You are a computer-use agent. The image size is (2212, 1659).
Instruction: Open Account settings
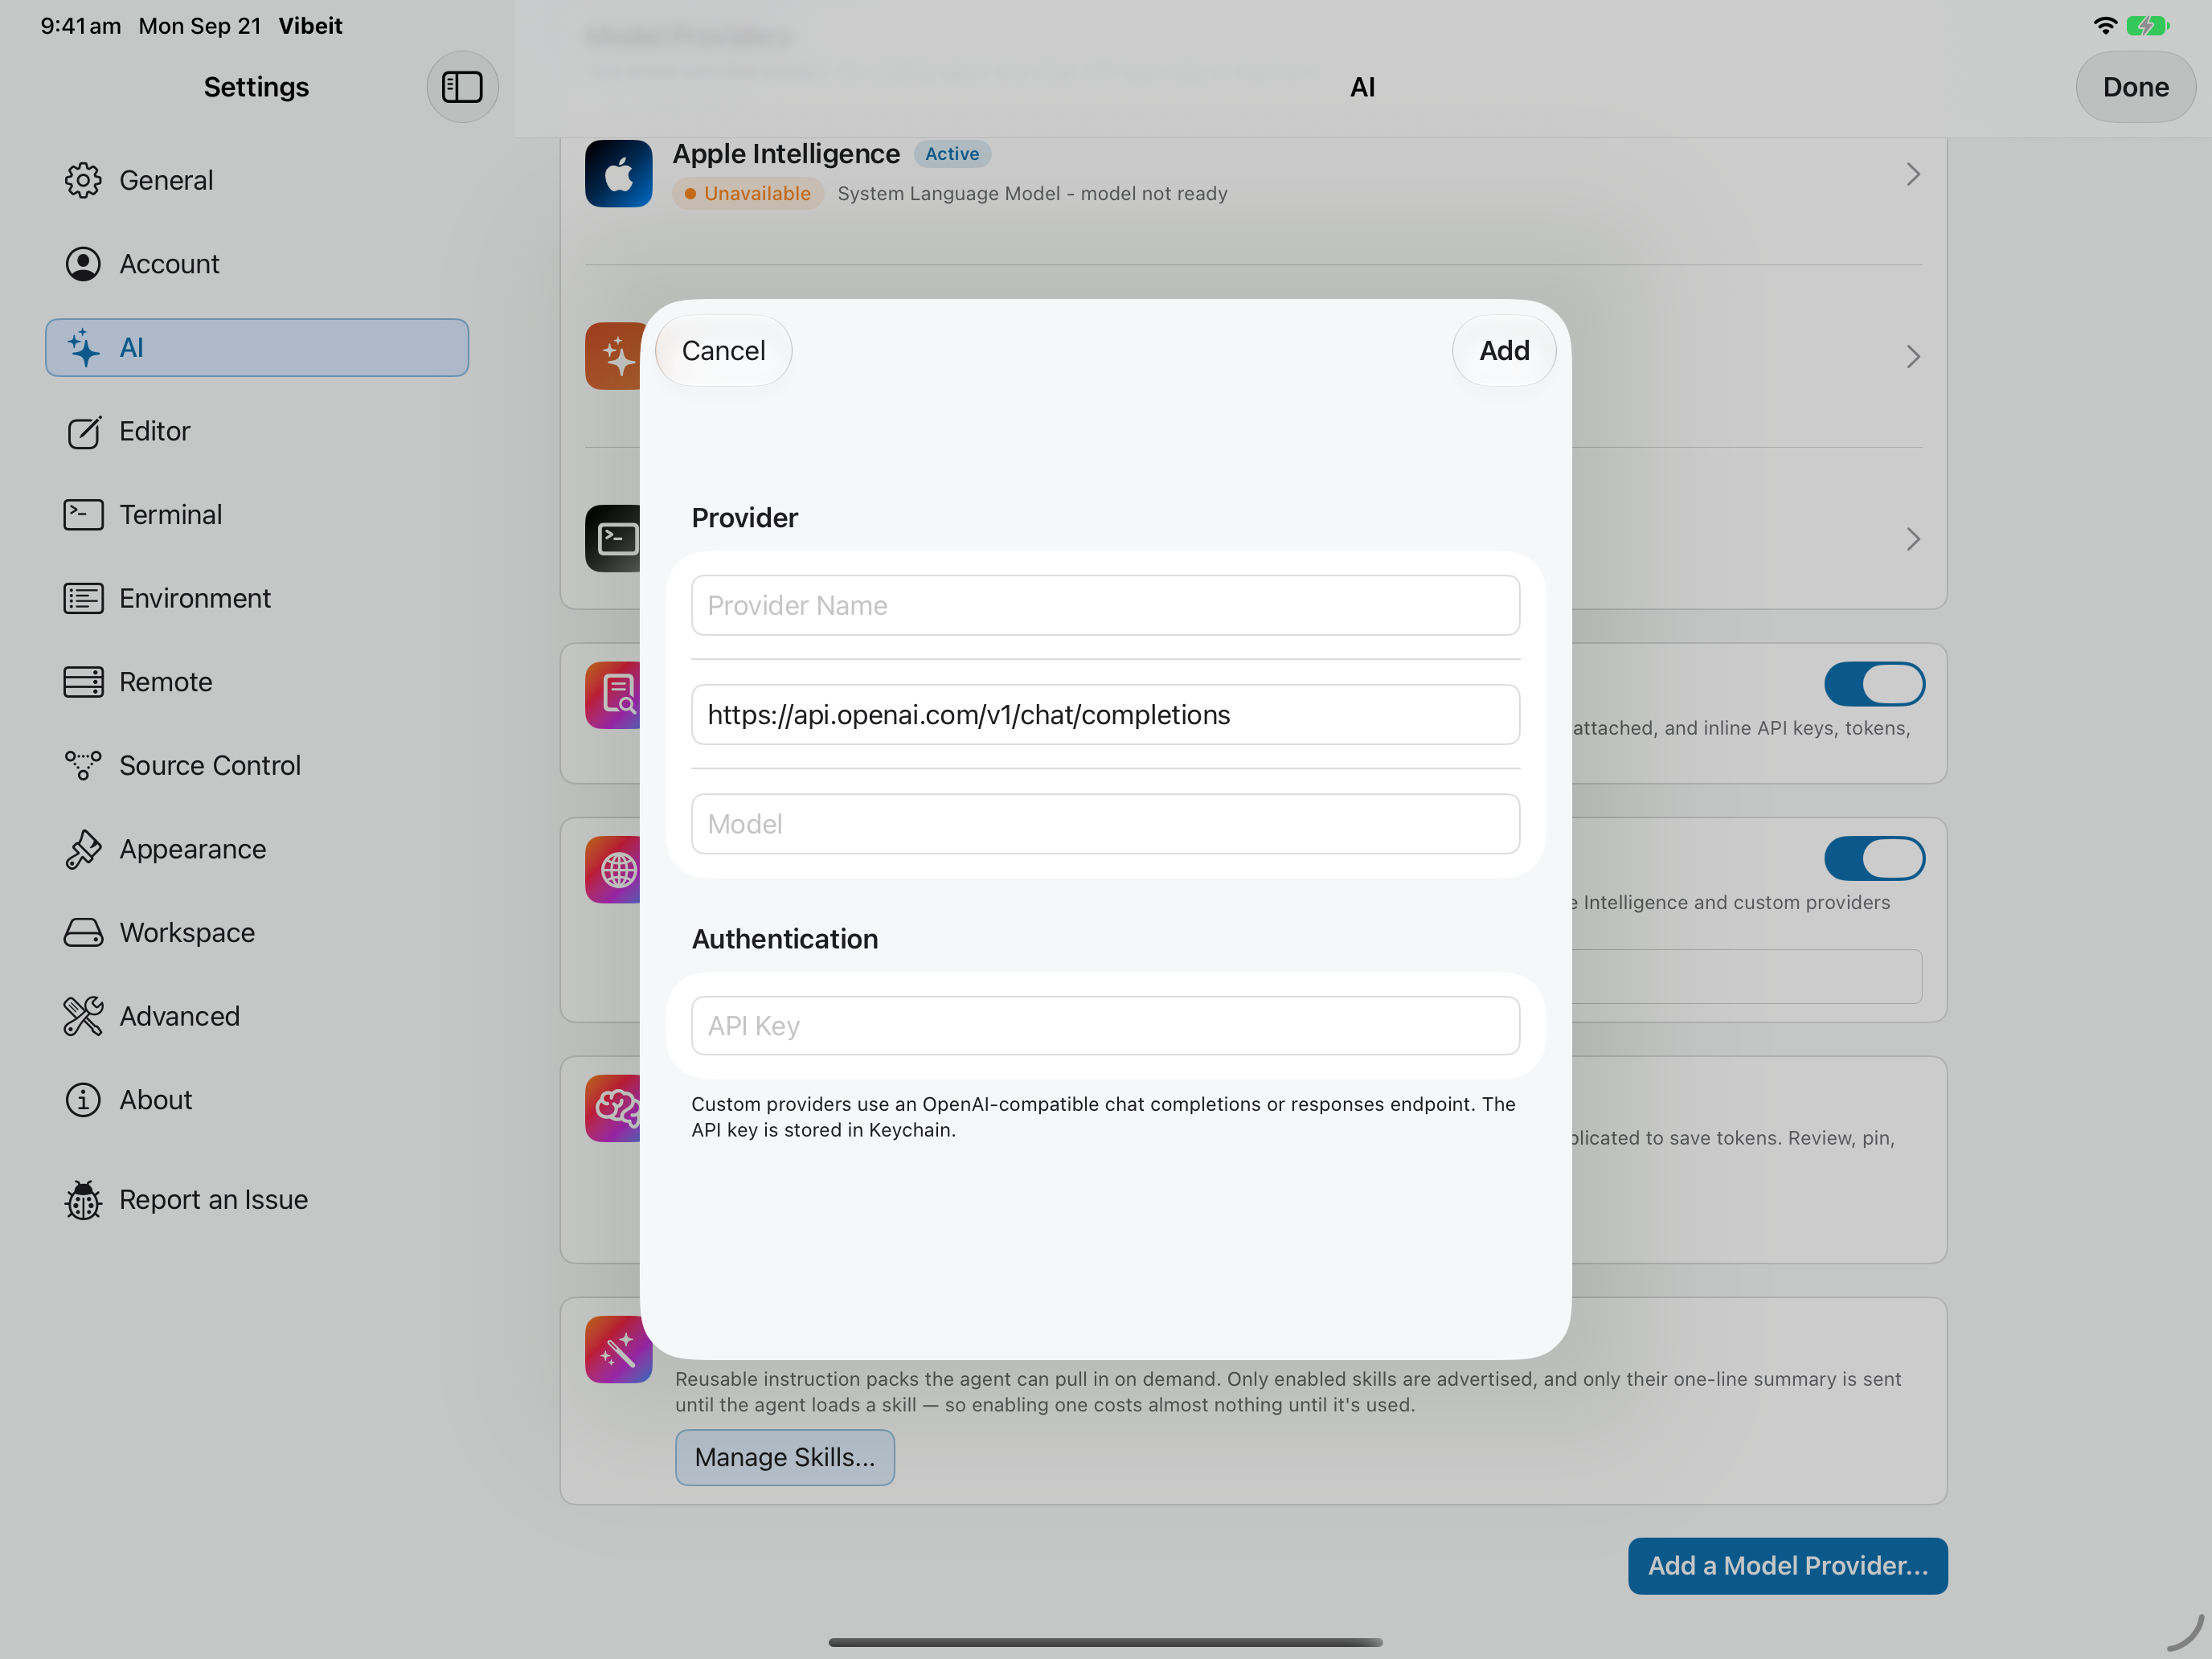257,264
